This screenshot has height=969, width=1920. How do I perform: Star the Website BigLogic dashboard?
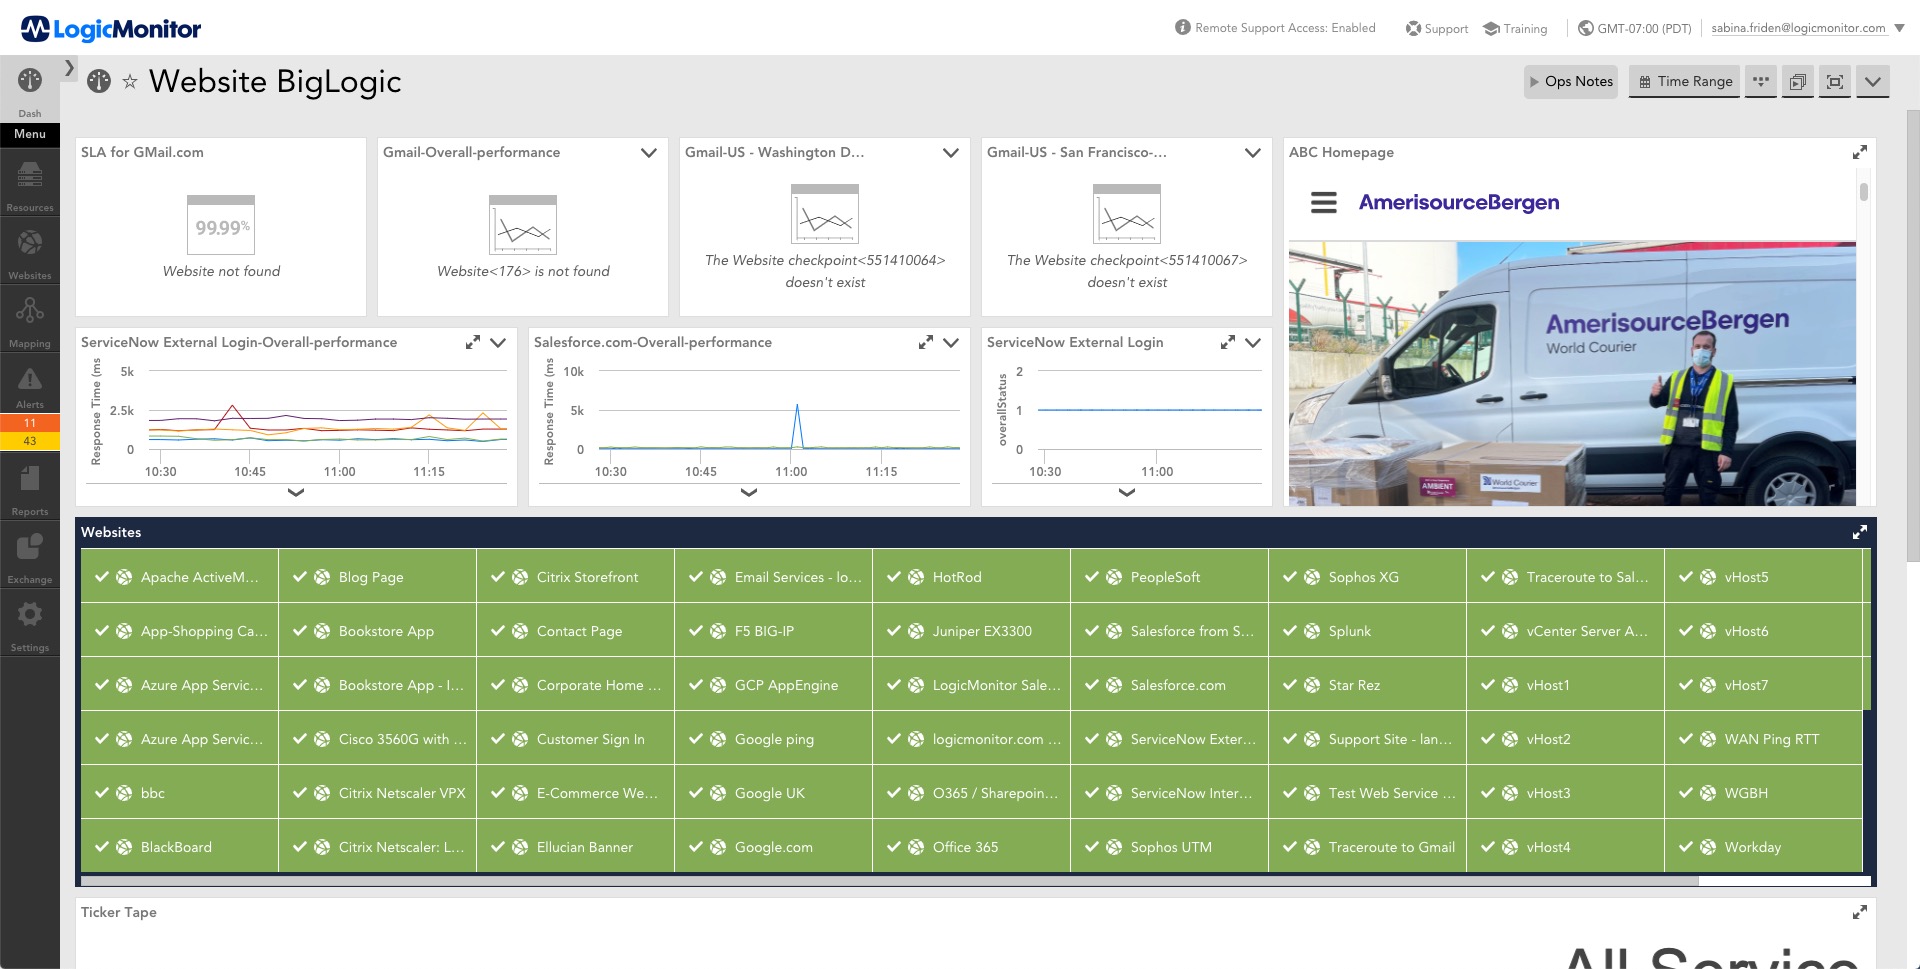tap(131, 83)
